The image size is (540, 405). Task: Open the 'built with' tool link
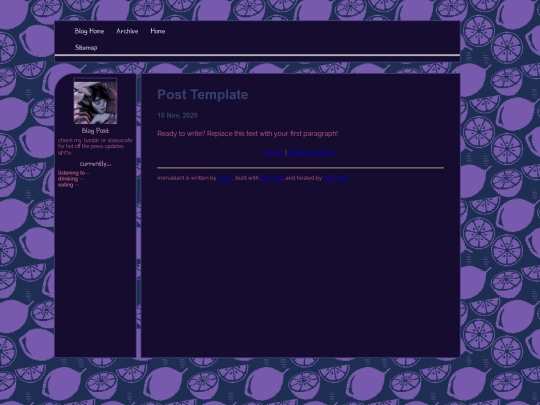coord(271,178)
